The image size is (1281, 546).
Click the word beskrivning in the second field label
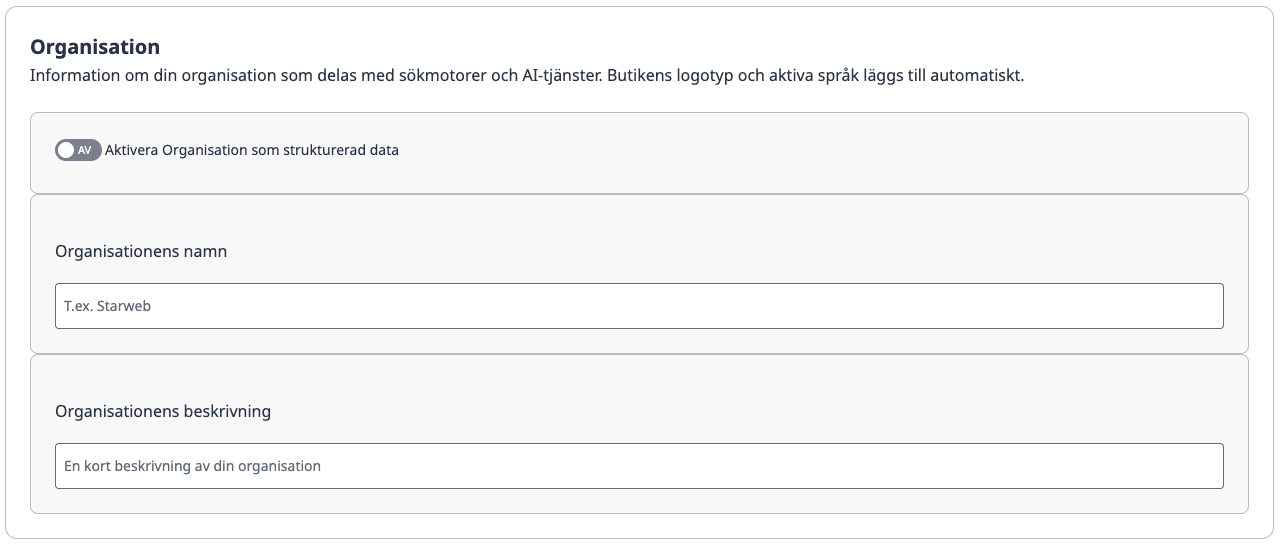click(x=227, y=411)
